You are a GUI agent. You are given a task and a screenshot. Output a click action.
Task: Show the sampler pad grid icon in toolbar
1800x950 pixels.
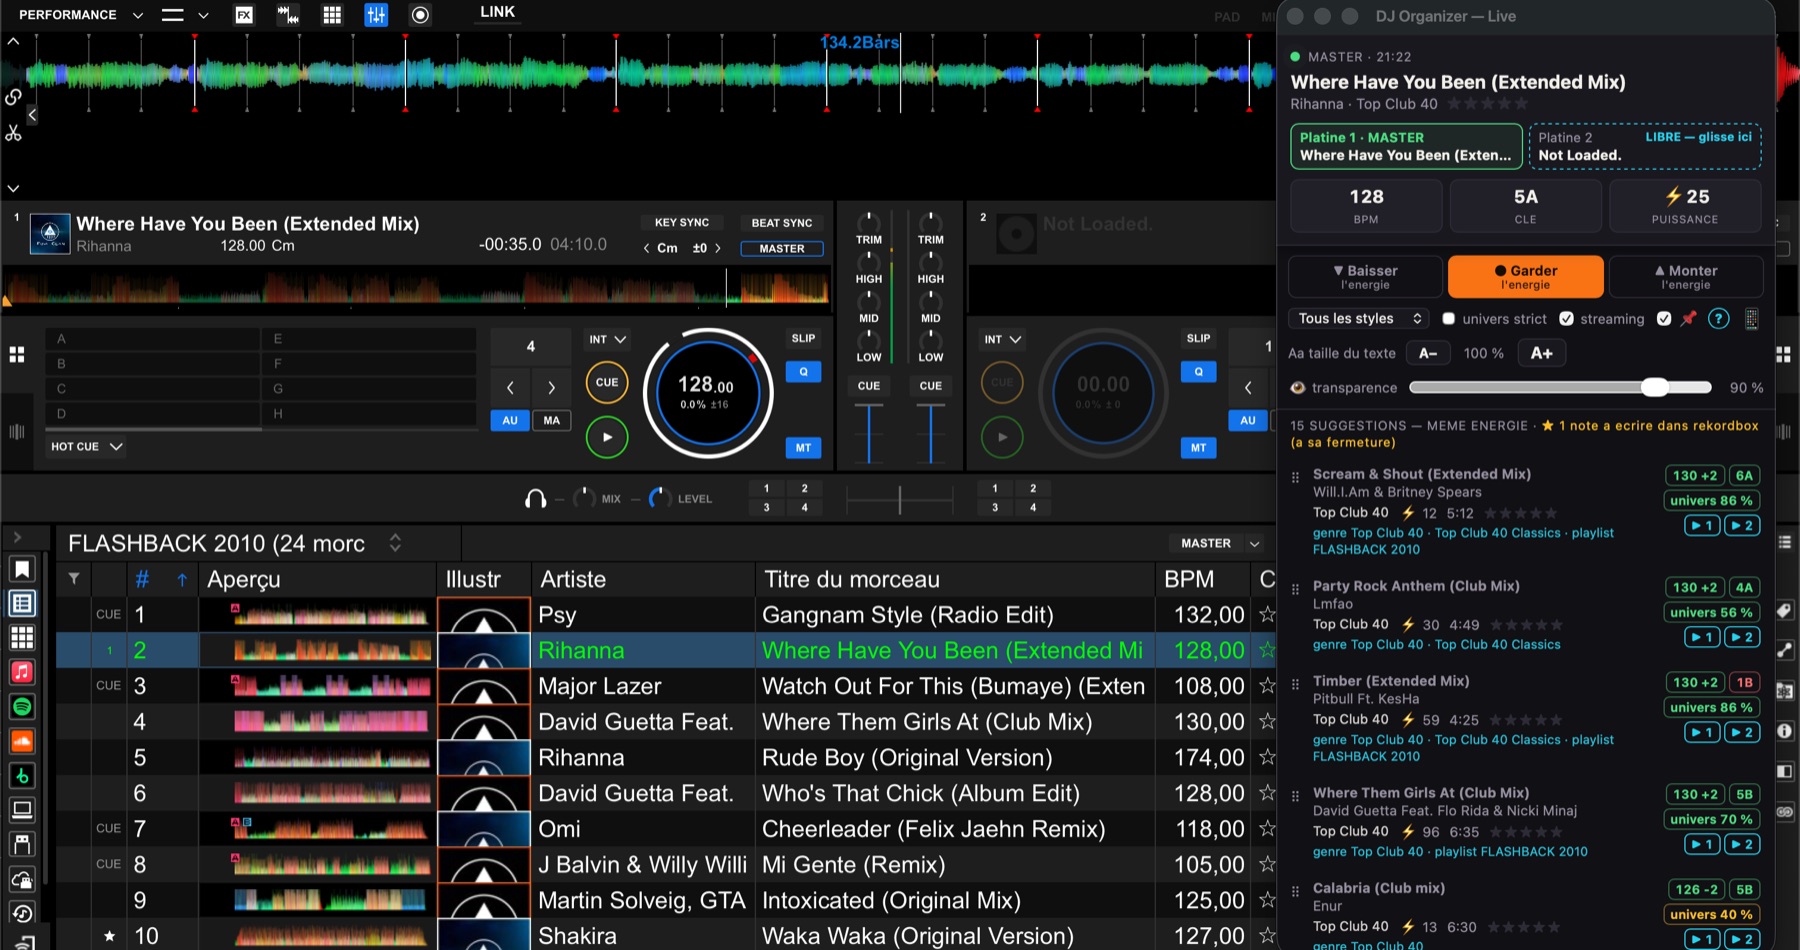point(332,15)
